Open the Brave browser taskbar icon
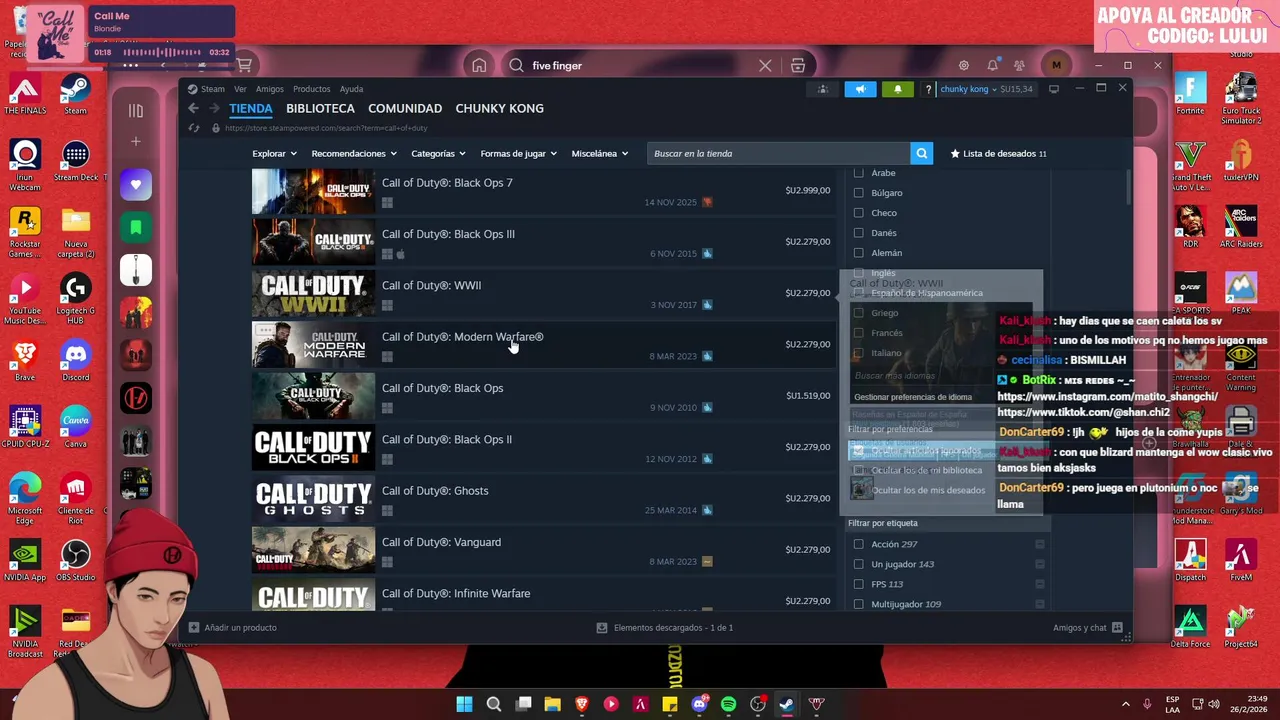 pos(582,704)
